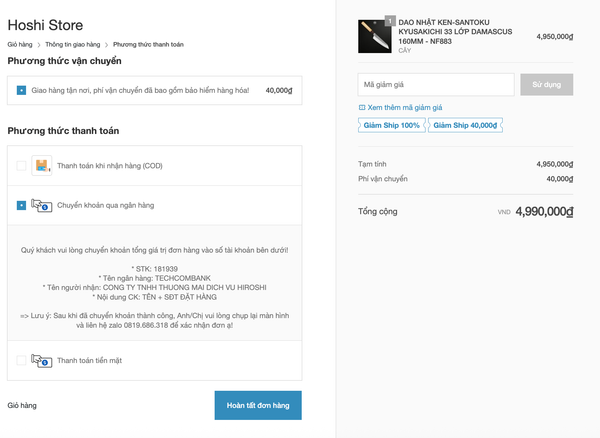Screen dimensions: 600x438
Task: Click the Damascus knife product thumbnail
Action: click(x=375, y=36)
